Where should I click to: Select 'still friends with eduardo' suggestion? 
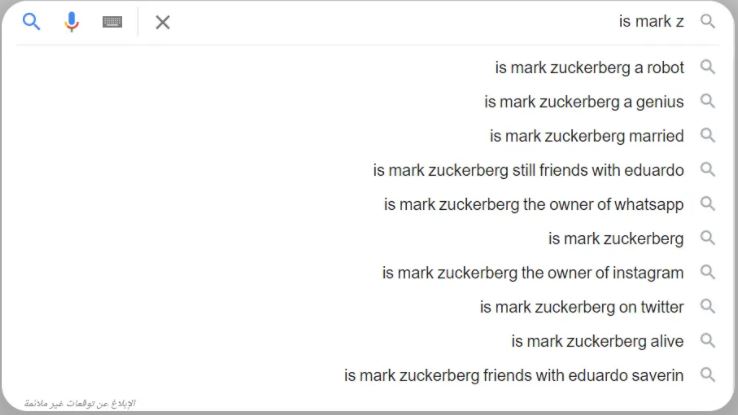528,170
